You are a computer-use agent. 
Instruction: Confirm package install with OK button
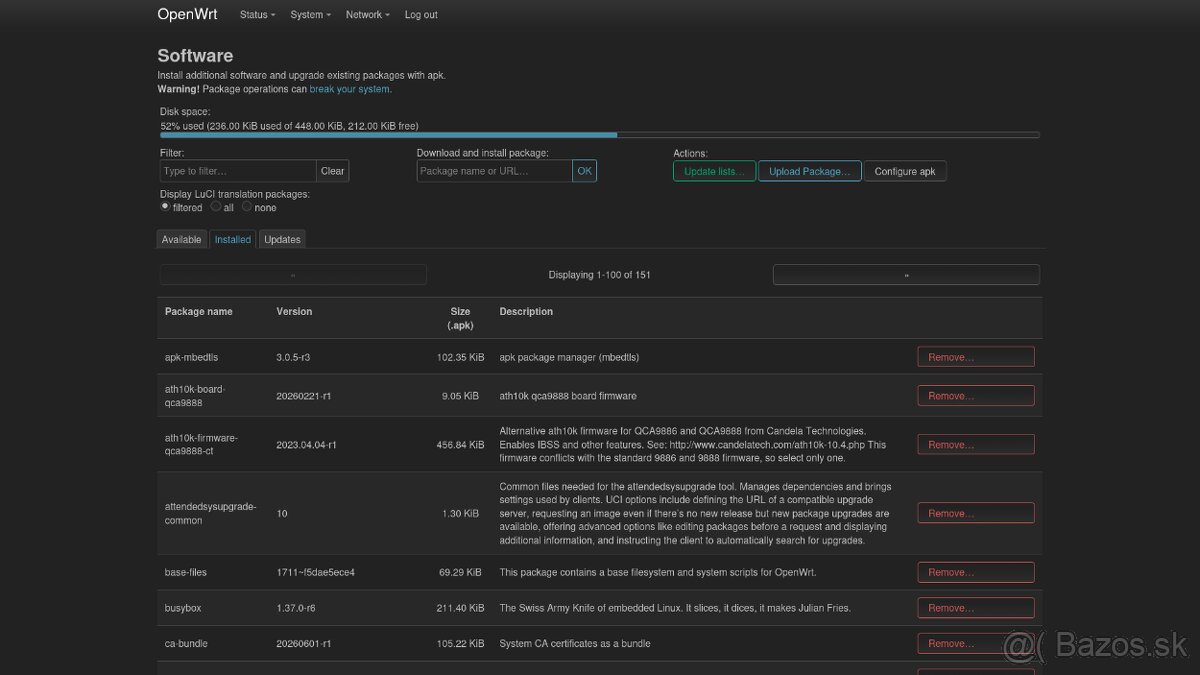[x=585, y=171]
